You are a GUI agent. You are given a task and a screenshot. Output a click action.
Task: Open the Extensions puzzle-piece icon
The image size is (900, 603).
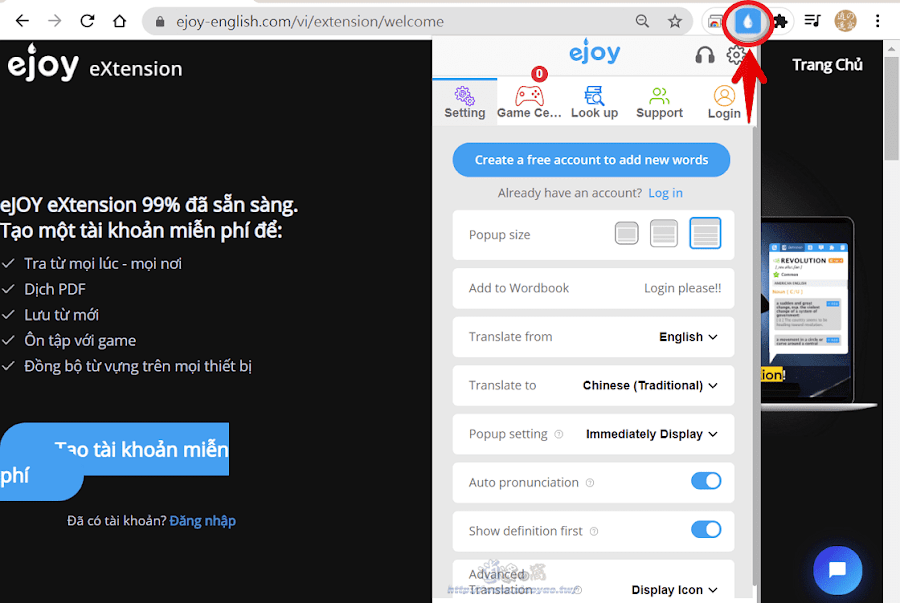pyautogui.click(x=780, y=21)
